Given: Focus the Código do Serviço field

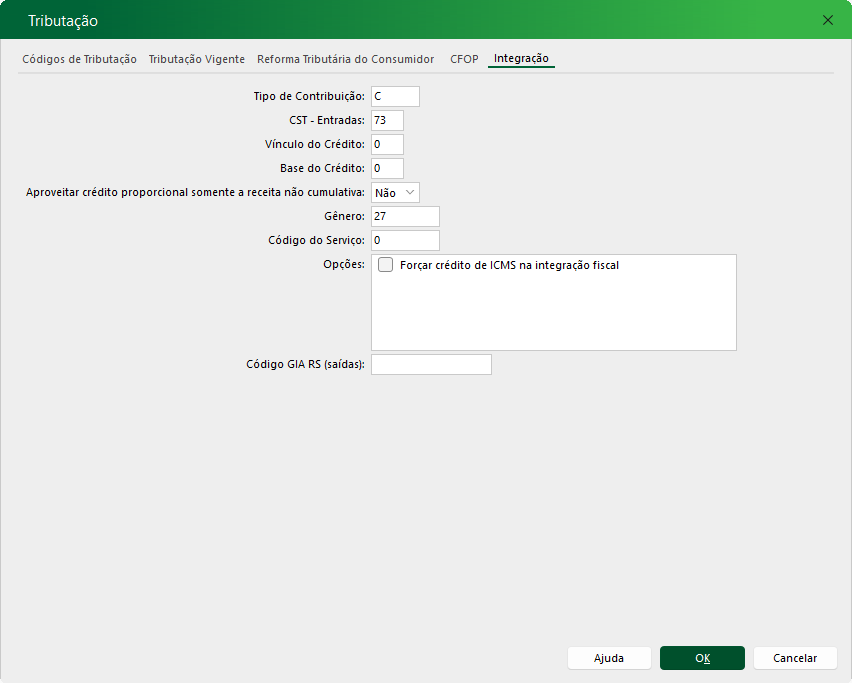Looking at the screenshot, I should [405, 240].
